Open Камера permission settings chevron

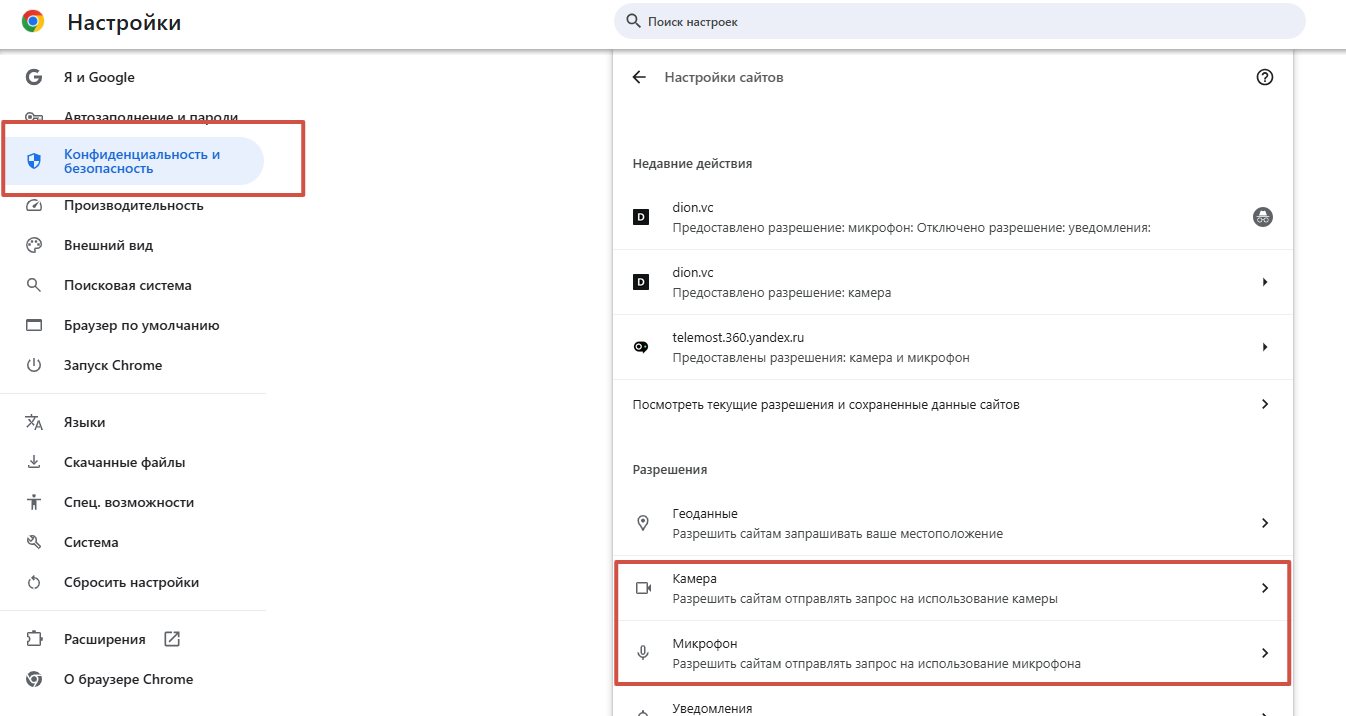click(x=1265, y=588)
